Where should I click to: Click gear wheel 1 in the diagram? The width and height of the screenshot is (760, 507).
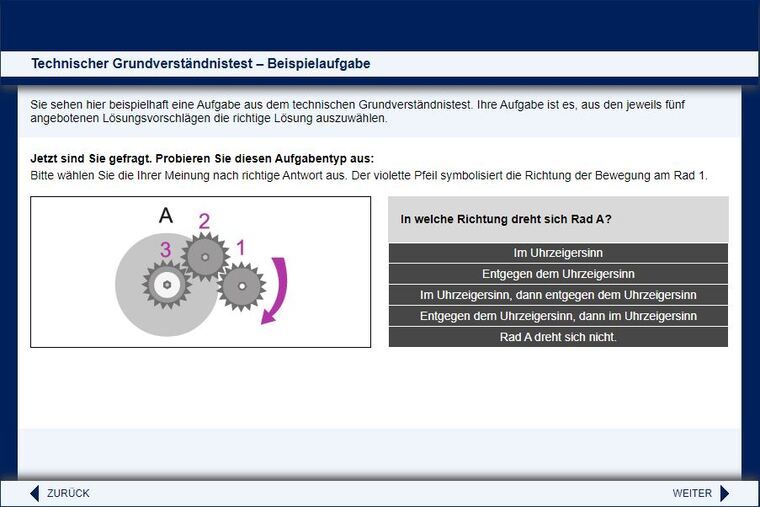[x=241, y=286]
